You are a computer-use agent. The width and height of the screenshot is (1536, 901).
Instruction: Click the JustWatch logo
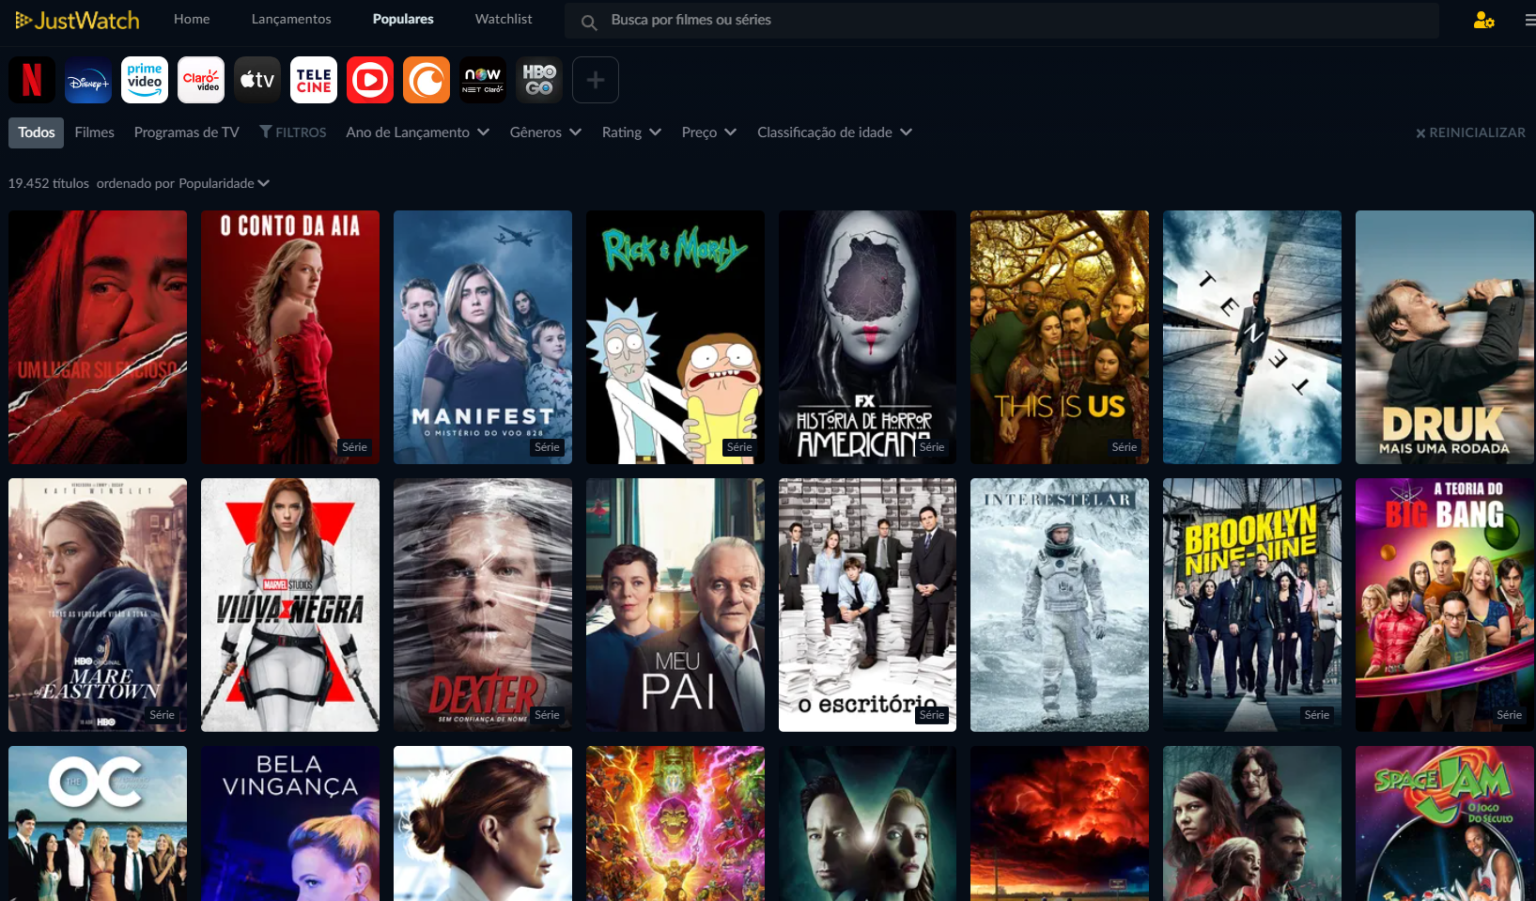click(x=77, y=20)
